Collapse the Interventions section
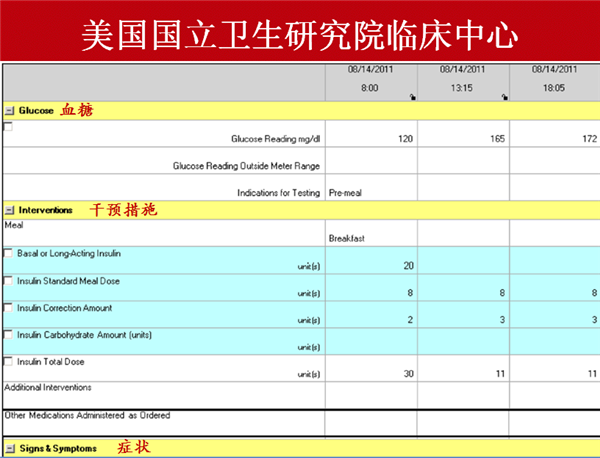 point(9,210)
